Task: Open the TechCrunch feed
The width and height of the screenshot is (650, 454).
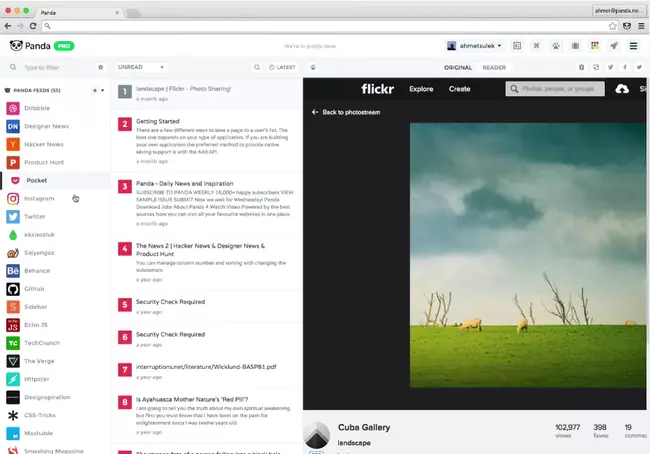Action: pyautogui.click(x=42, y=343)
